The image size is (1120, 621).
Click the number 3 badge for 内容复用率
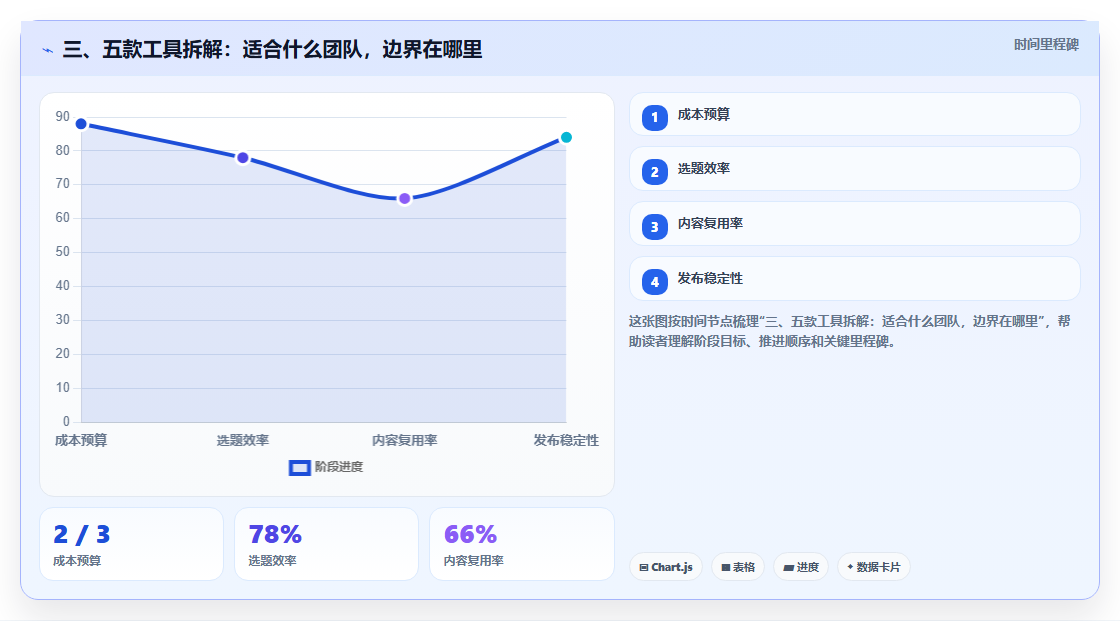point(654,227)
